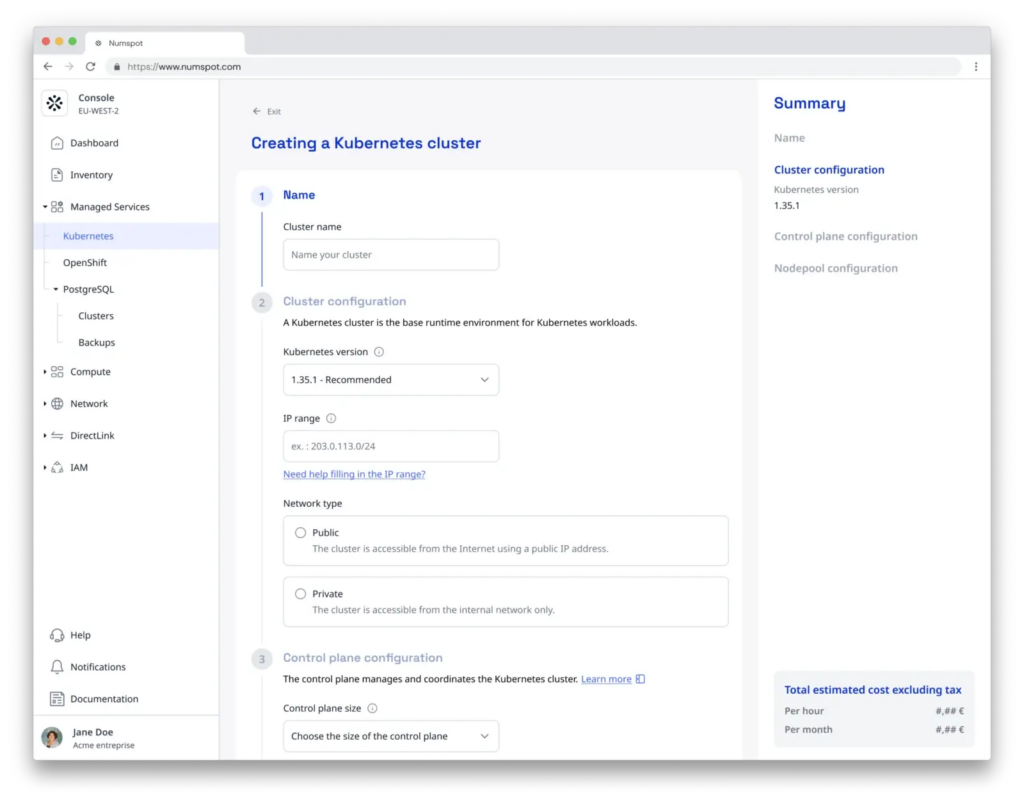Collapse the PostgreSQL tree arrow
Image resolution: width=1024 pixels, height=800 pixels.
pos(56,289)
